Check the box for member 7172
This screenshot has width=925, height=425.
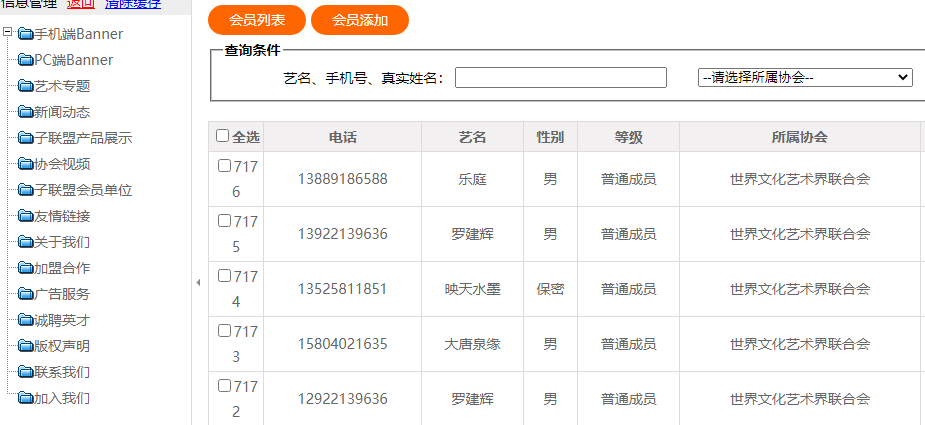[224, 386]
